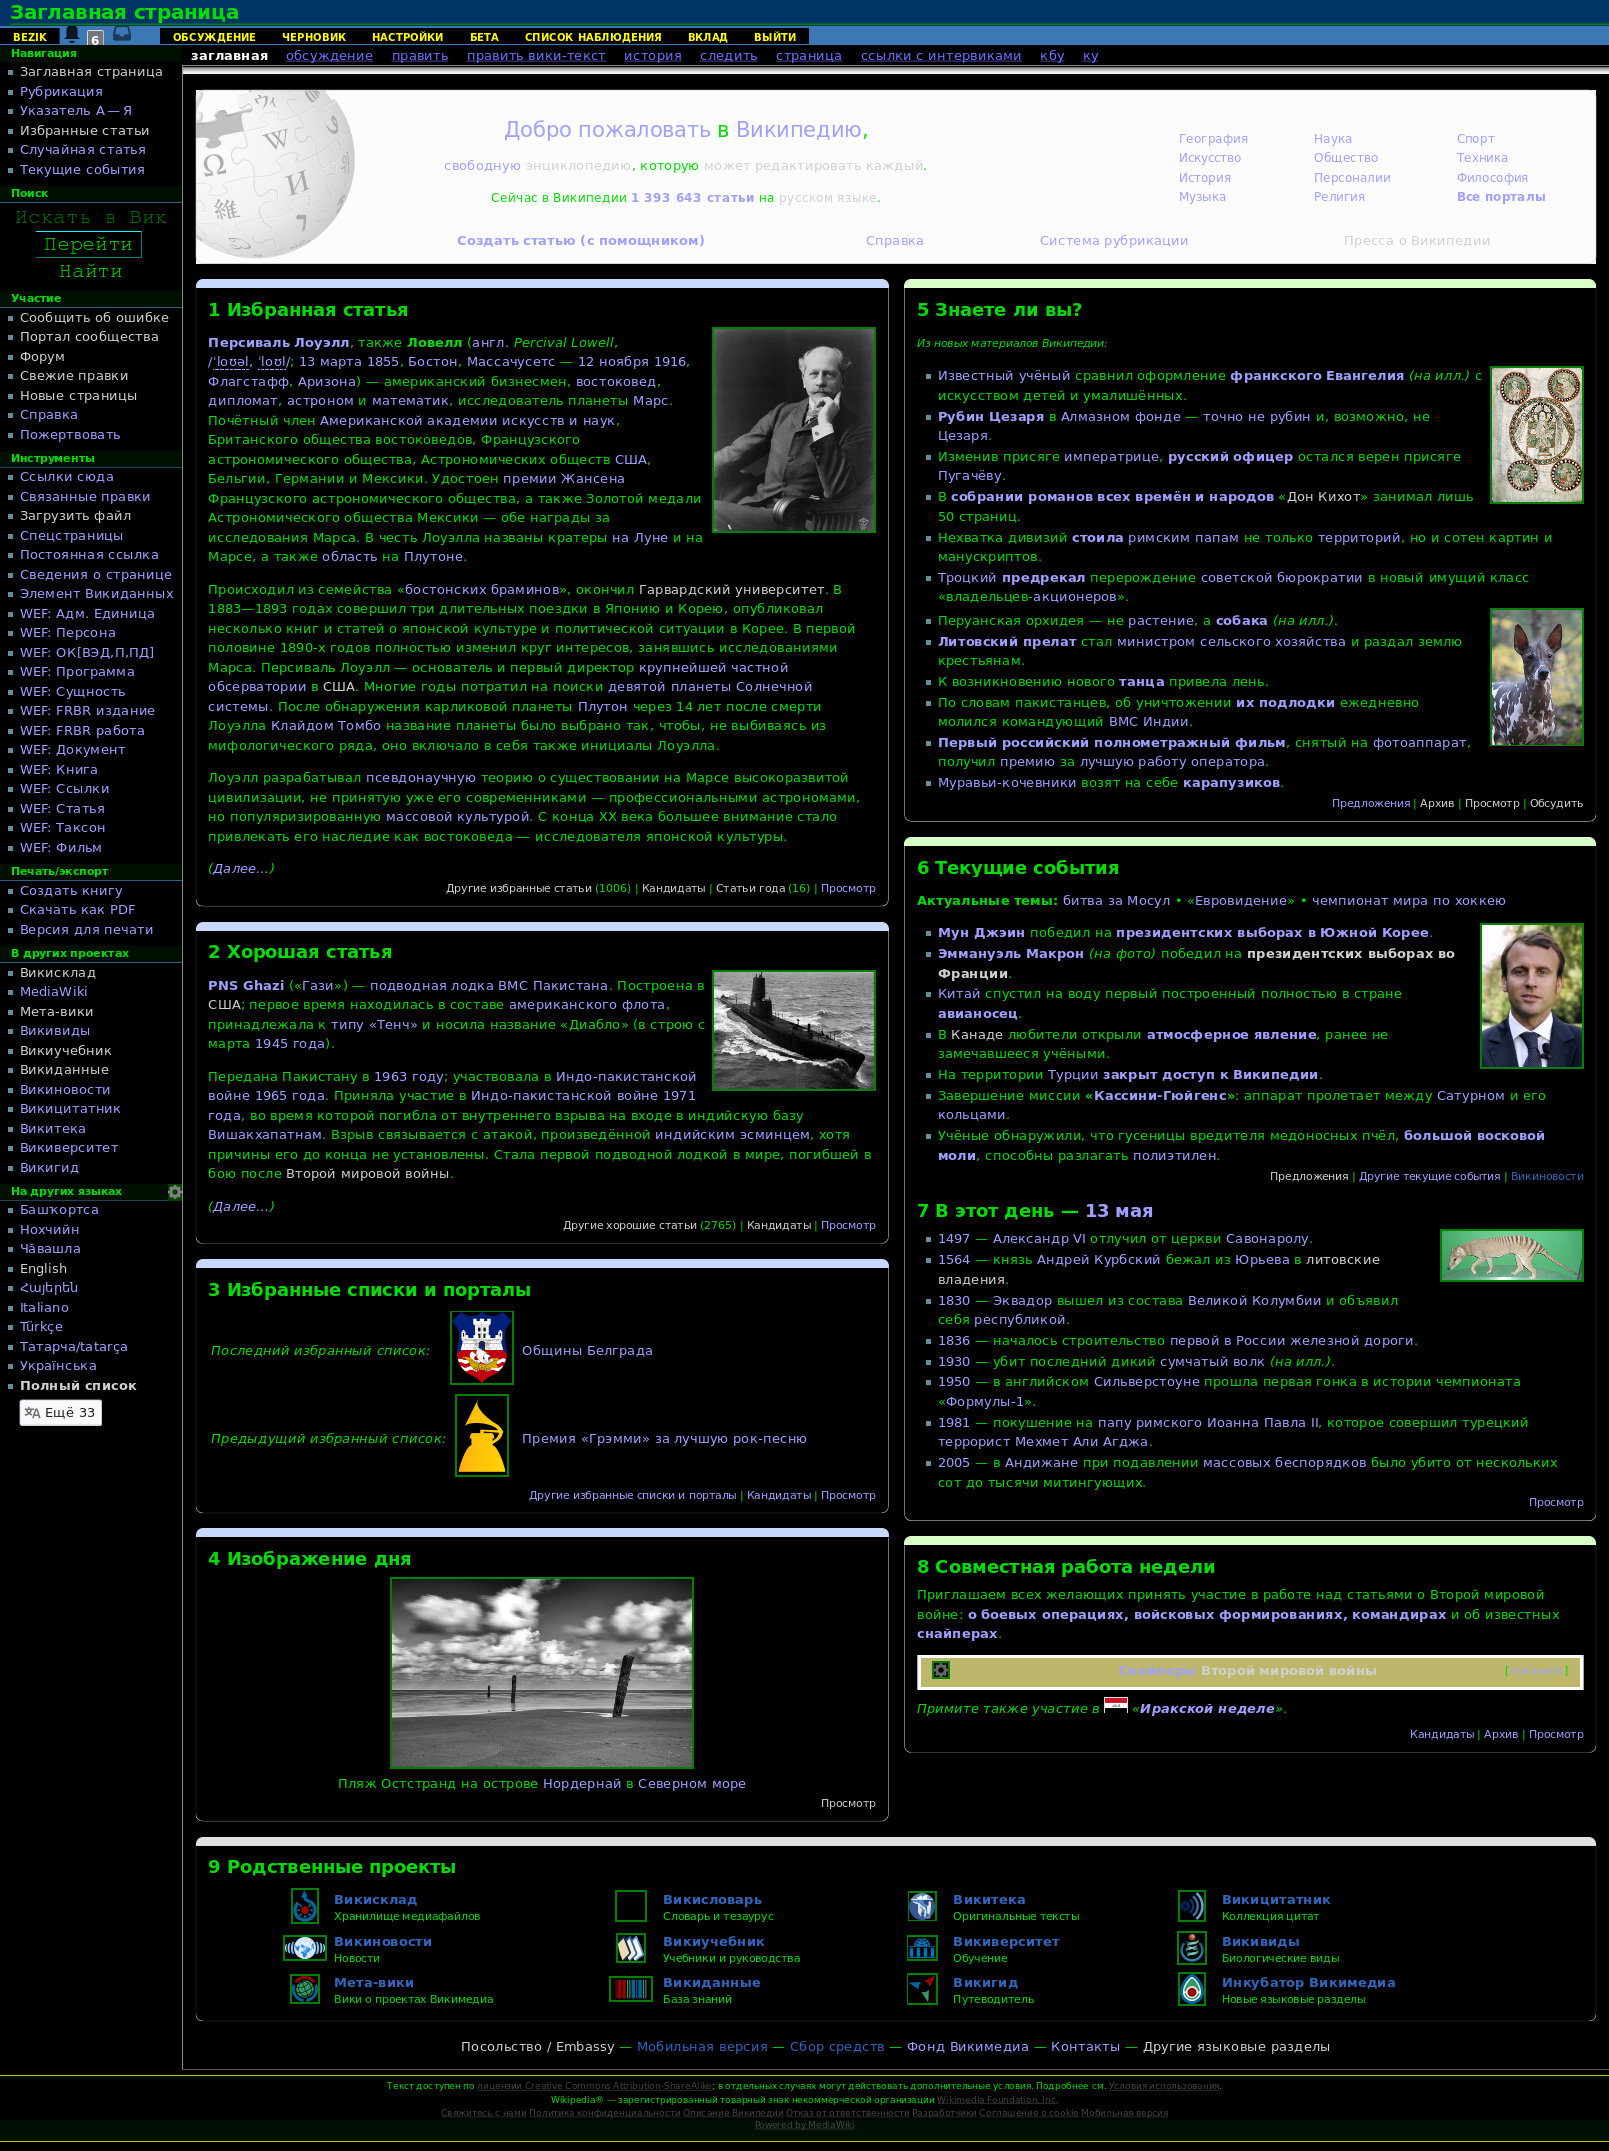Click the gear icon in the Снайперы bar
This screenshot has width=1609, height=2151.
(941, 1670)
